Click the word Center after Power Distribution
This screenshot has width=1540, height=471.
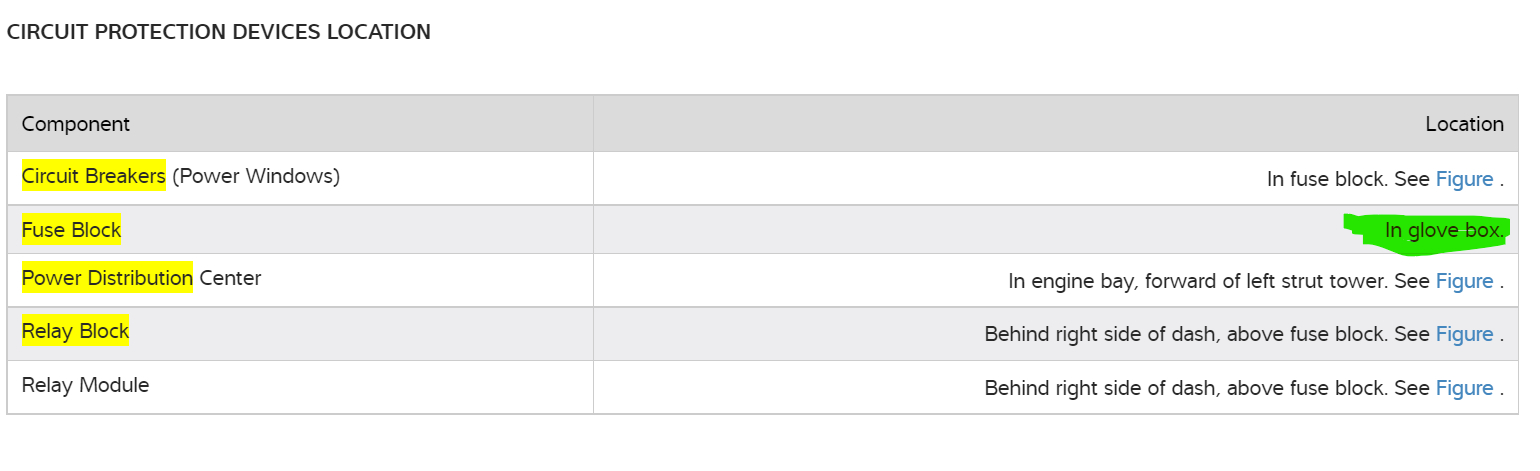[230, 278]
